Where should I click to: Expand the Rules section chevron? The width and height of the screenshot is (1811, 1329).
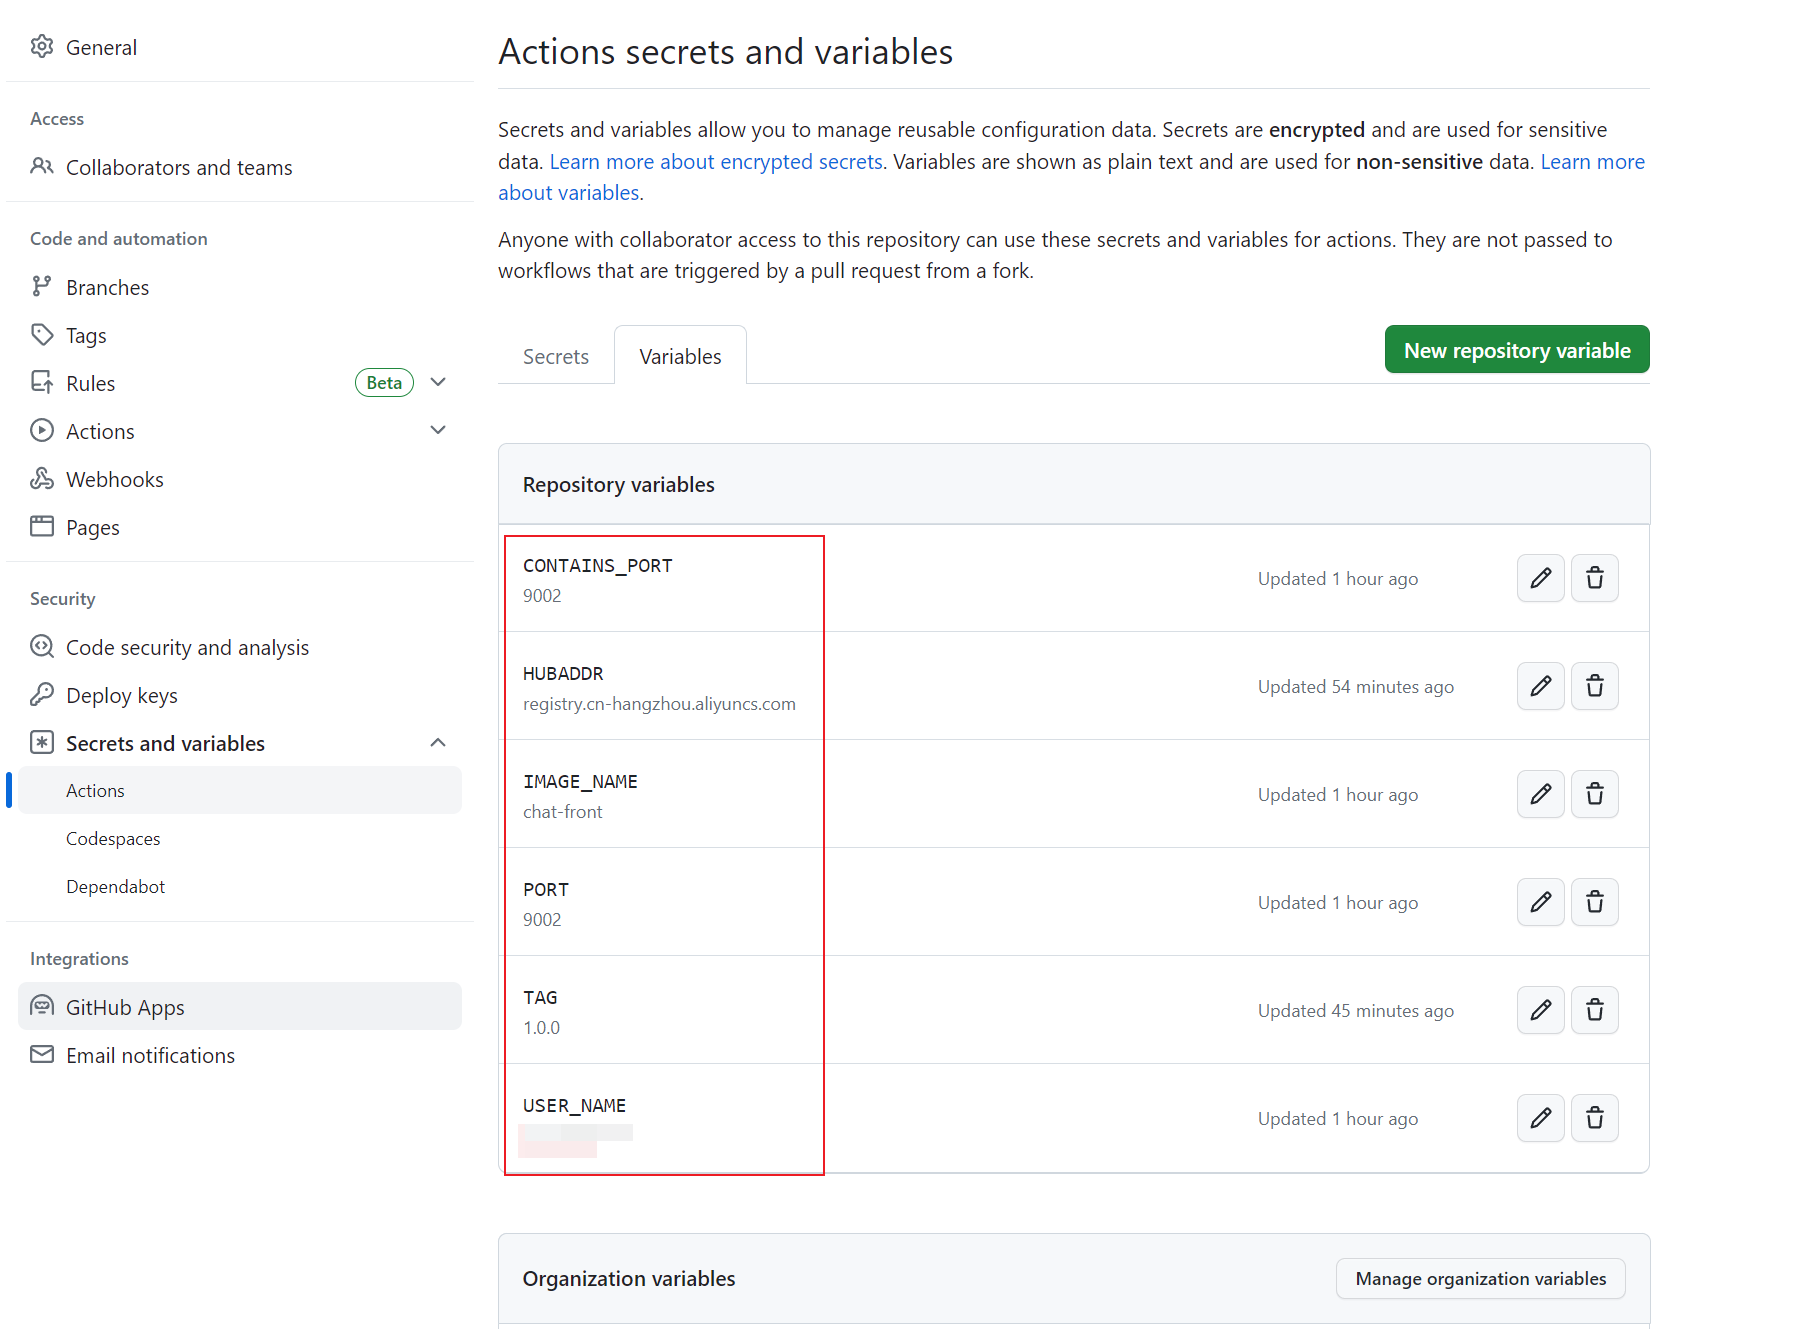coord(438,382)
